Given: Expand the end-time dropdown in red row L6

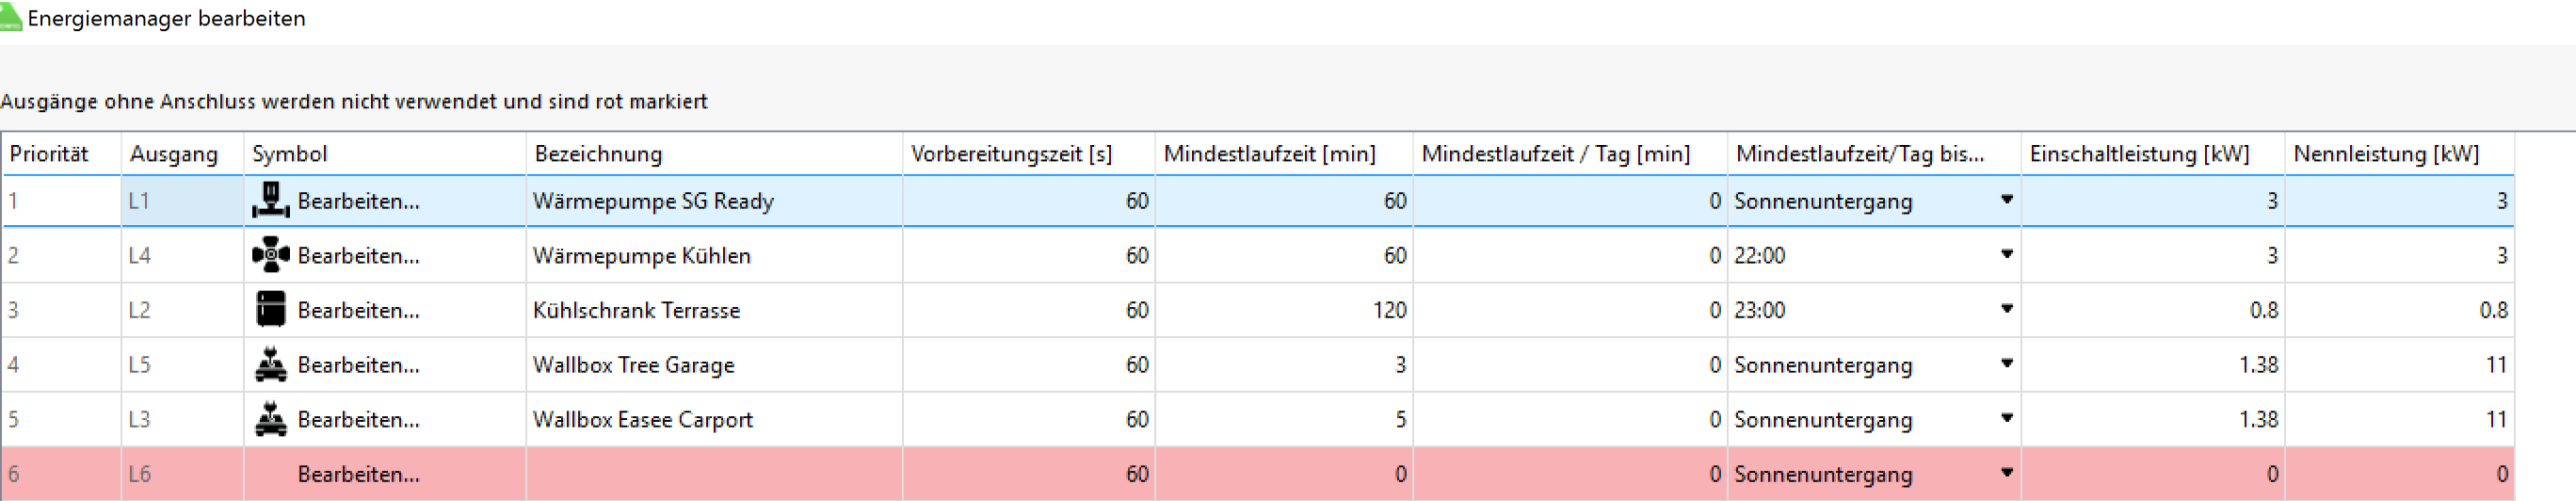Looking at the screenshot, I should 2006,473.
